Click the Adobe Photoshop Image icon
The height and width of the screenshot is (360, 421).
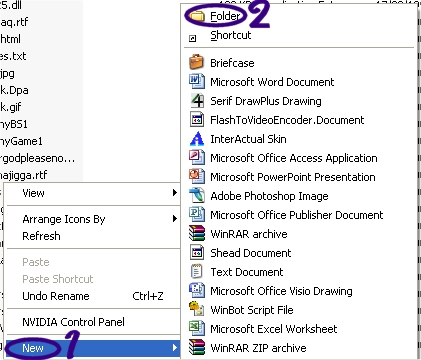(197, 195)
